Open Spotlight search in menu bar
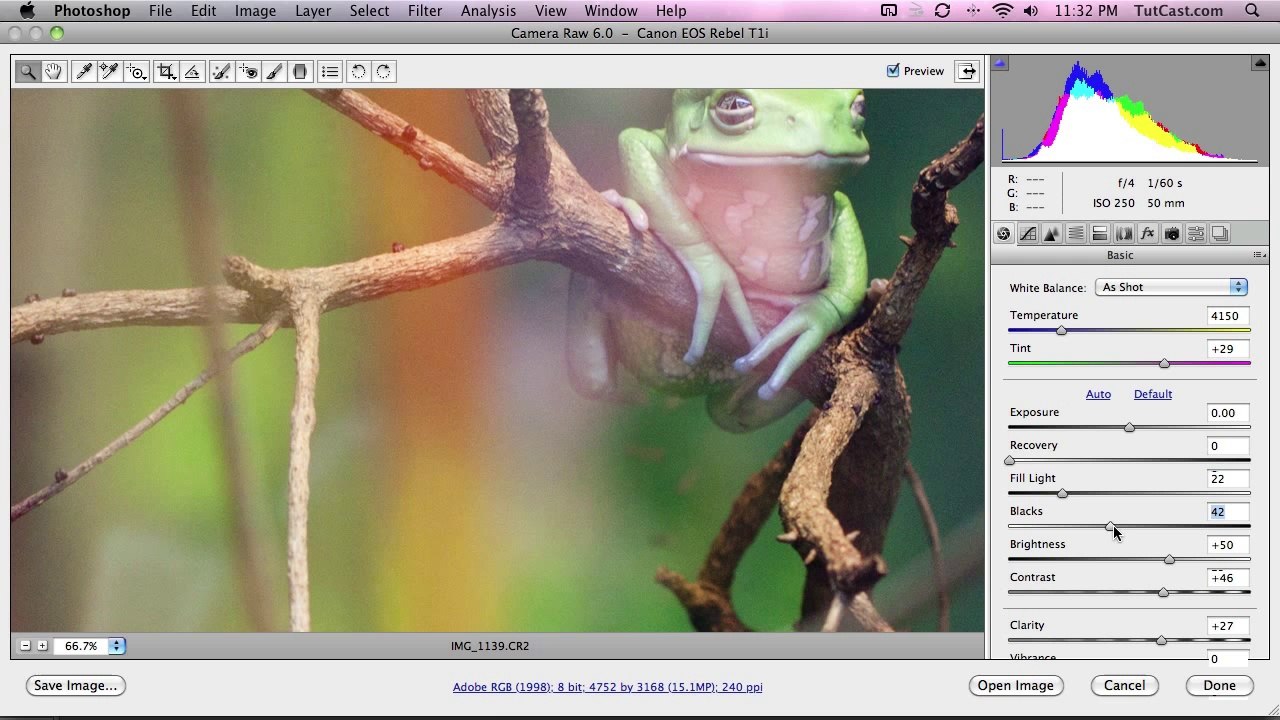The height and width of the screenshot is (720, 1280). tap(1252, 11)
